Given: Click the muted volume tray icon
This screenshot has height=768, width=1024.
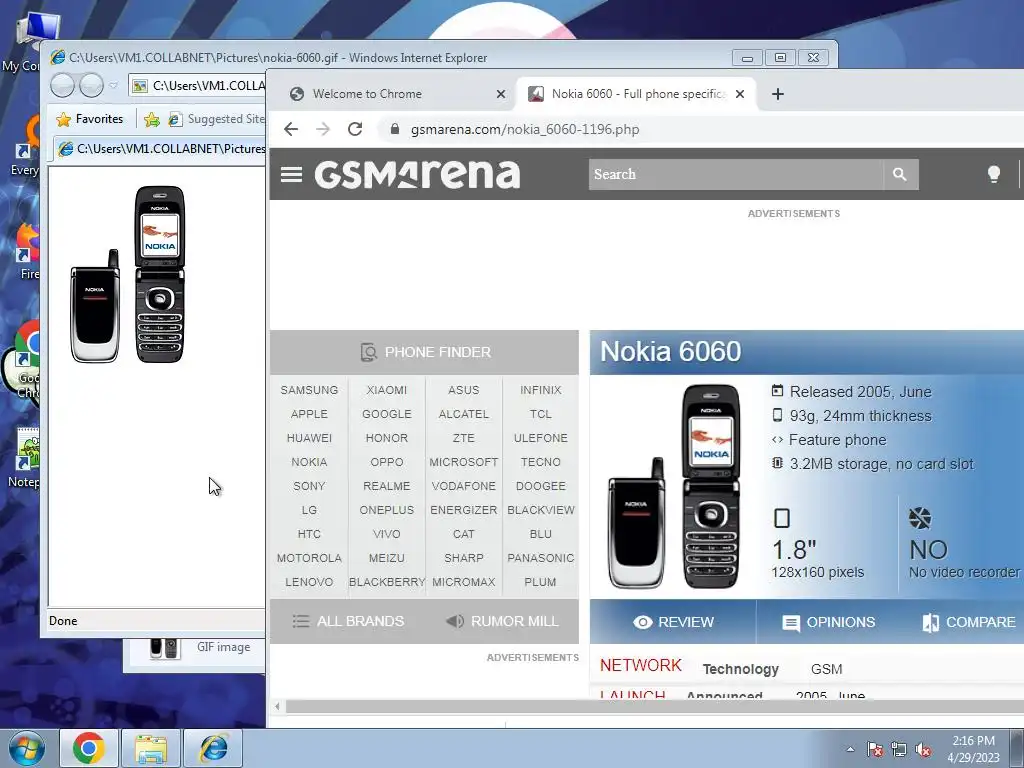Looking at the screenshot, I should pyautogui.click(x=923, y=749).
